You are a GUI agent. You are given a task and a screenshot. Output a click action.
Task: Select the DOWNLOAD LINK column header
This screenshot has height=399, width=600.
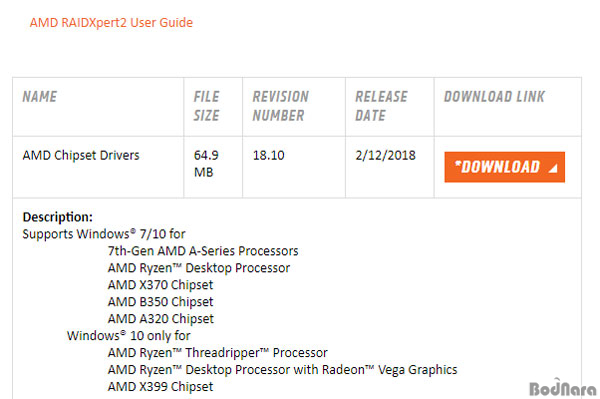pos(494,96)
